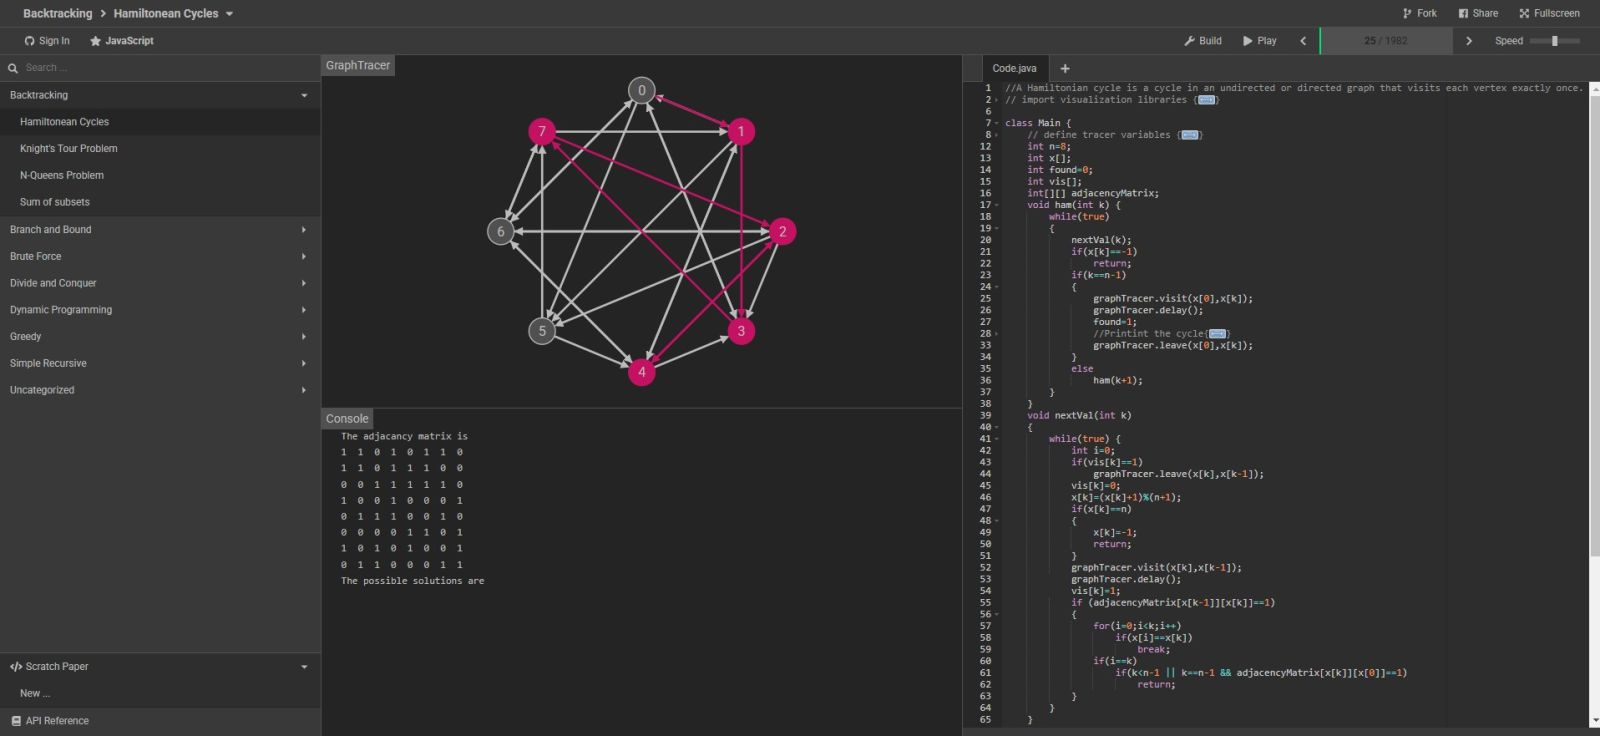
Task: Expand the Dynamic Programming category
Action: pyautogui.click(x=304, y=310)
